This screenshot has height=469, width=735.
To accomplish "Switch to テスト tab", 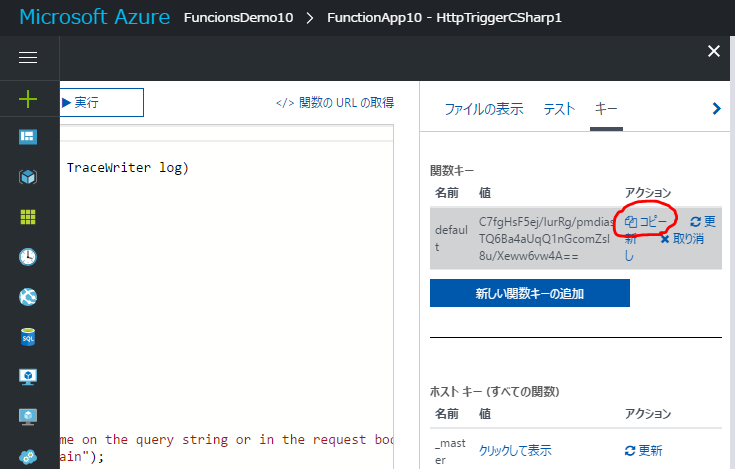I will click(x=559, y=109).
